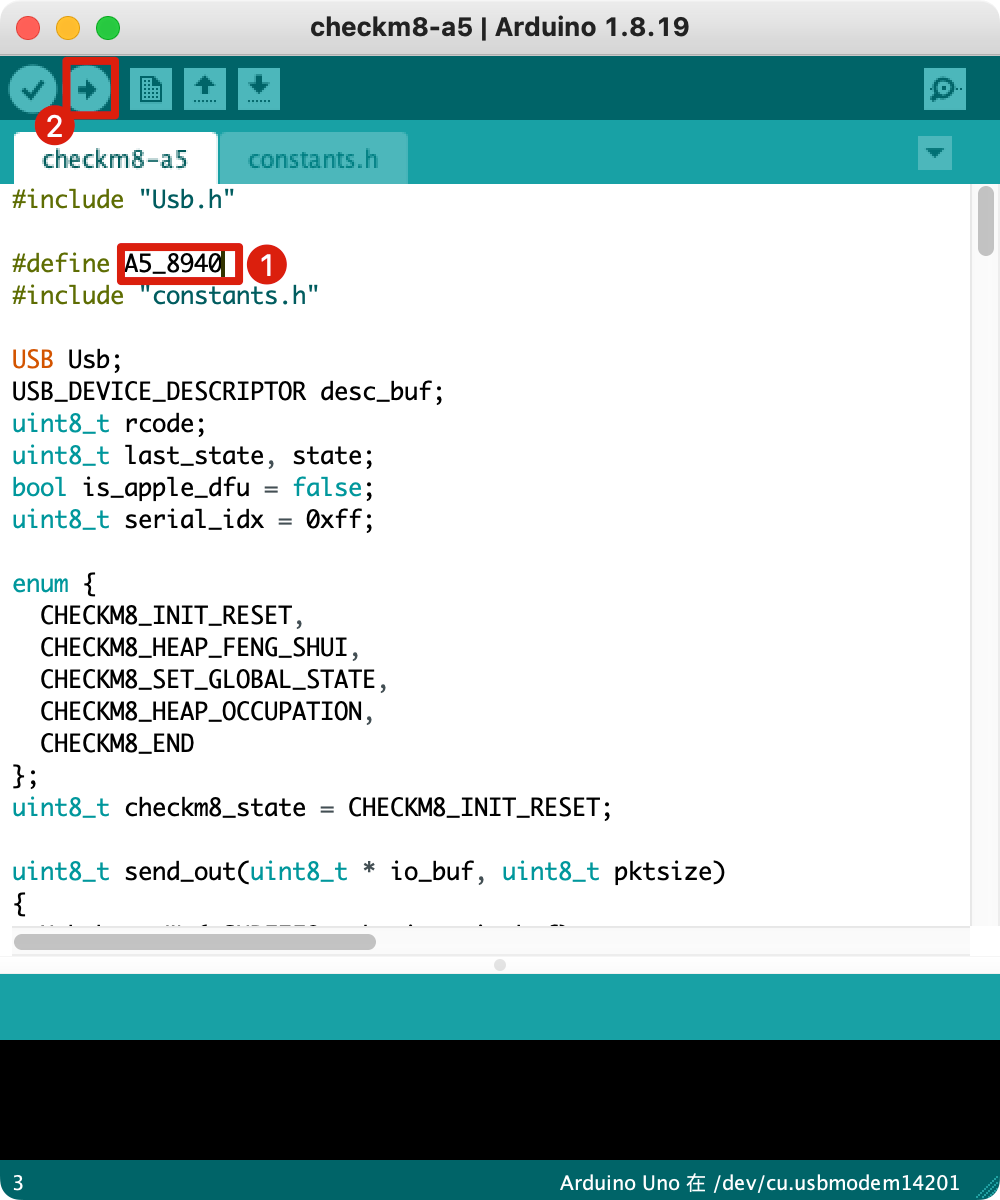
Task: Click the 'uint8_t rcode;' line
Action: pos(109,424)
